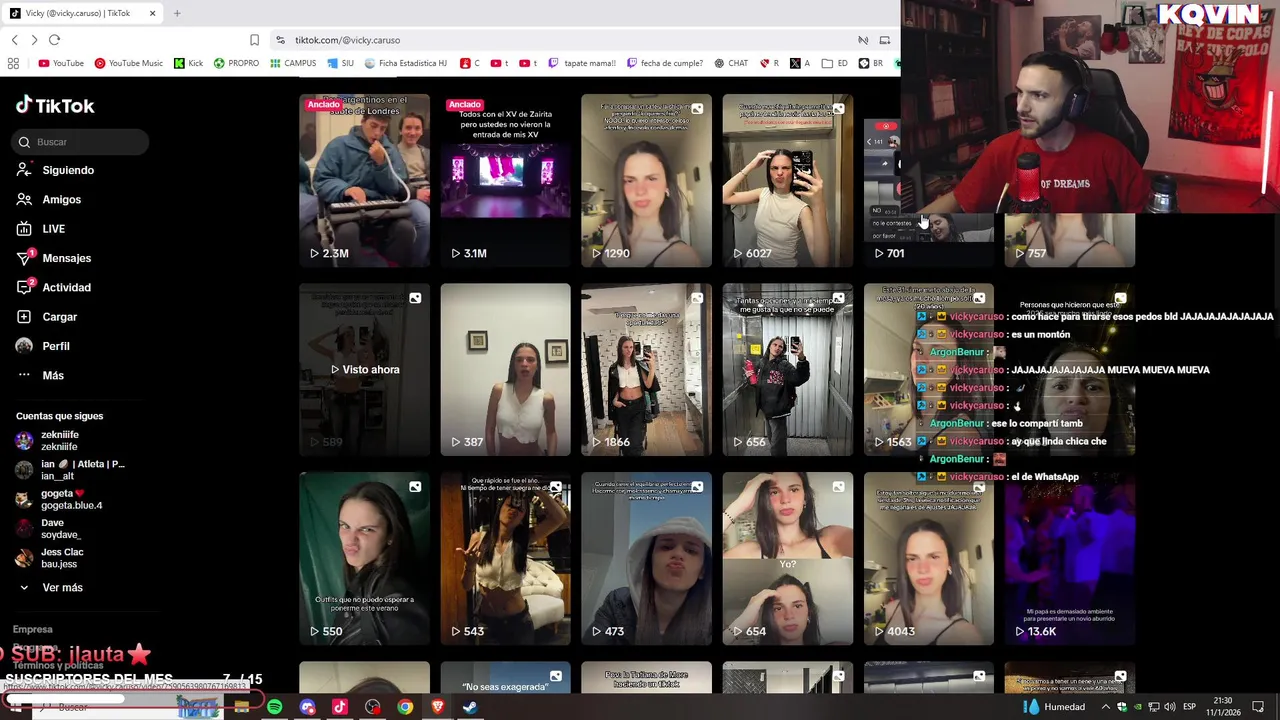Open Google Chrome from the taskbar

point(405,707)
